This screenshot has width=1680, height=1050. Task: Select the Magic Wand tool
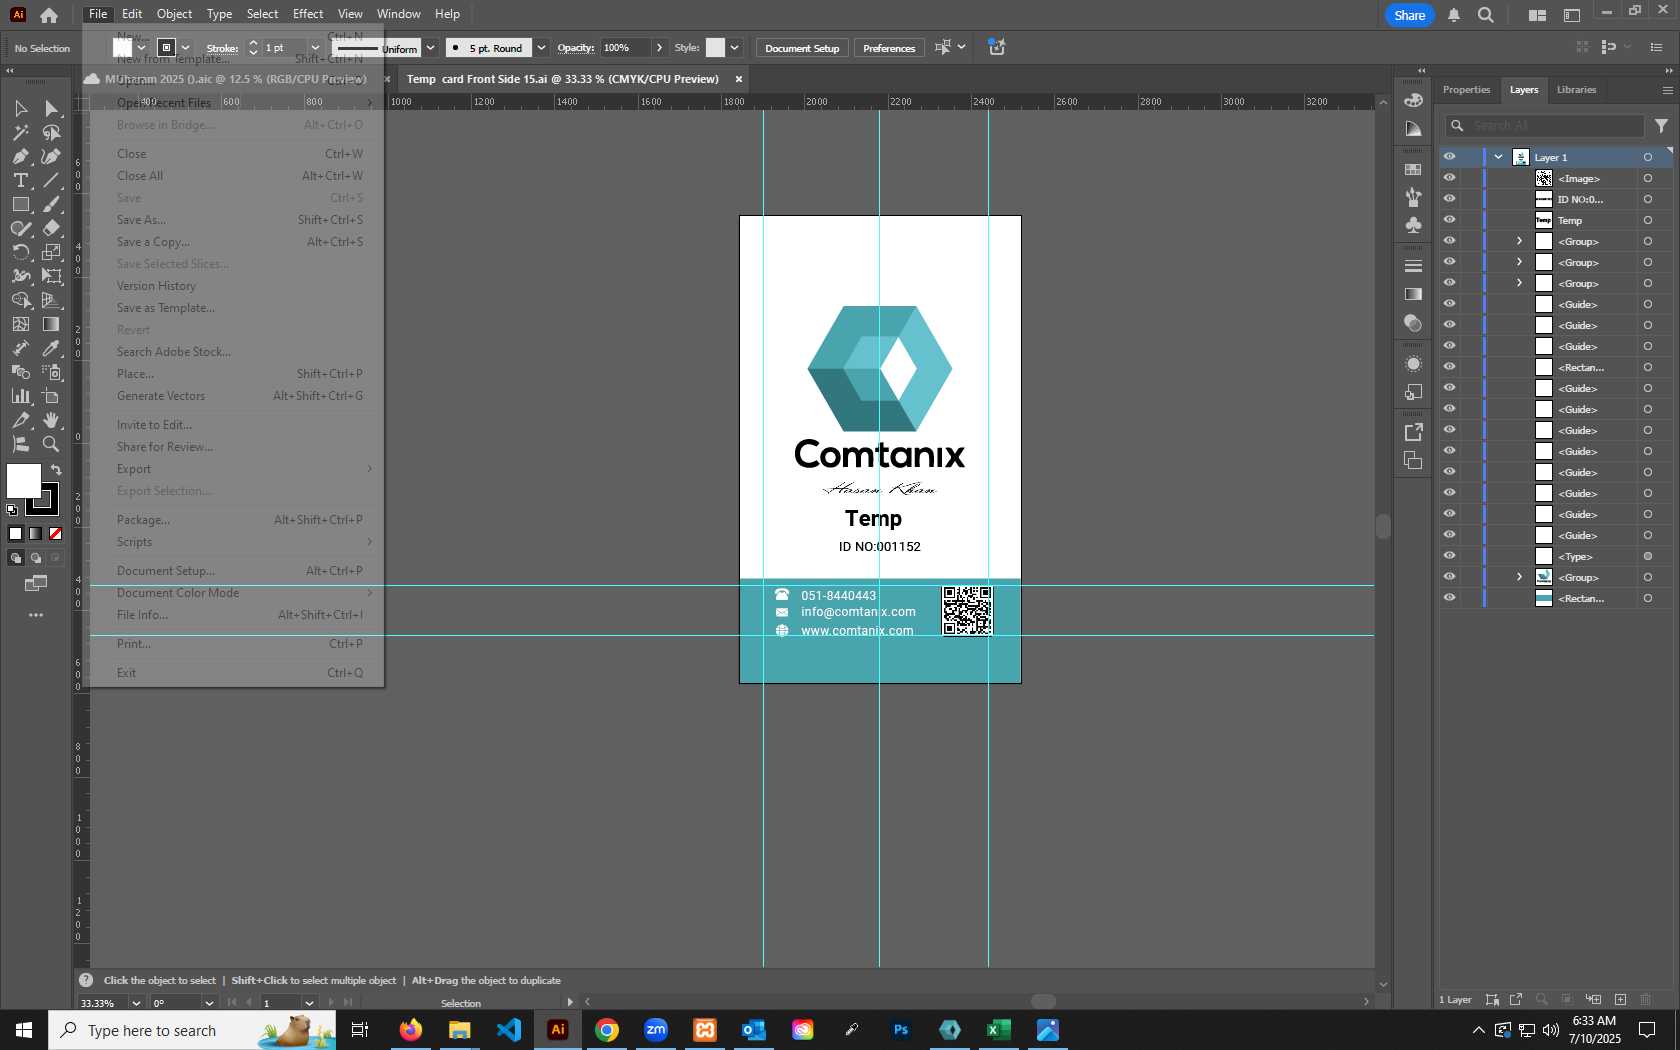point(20,132)
